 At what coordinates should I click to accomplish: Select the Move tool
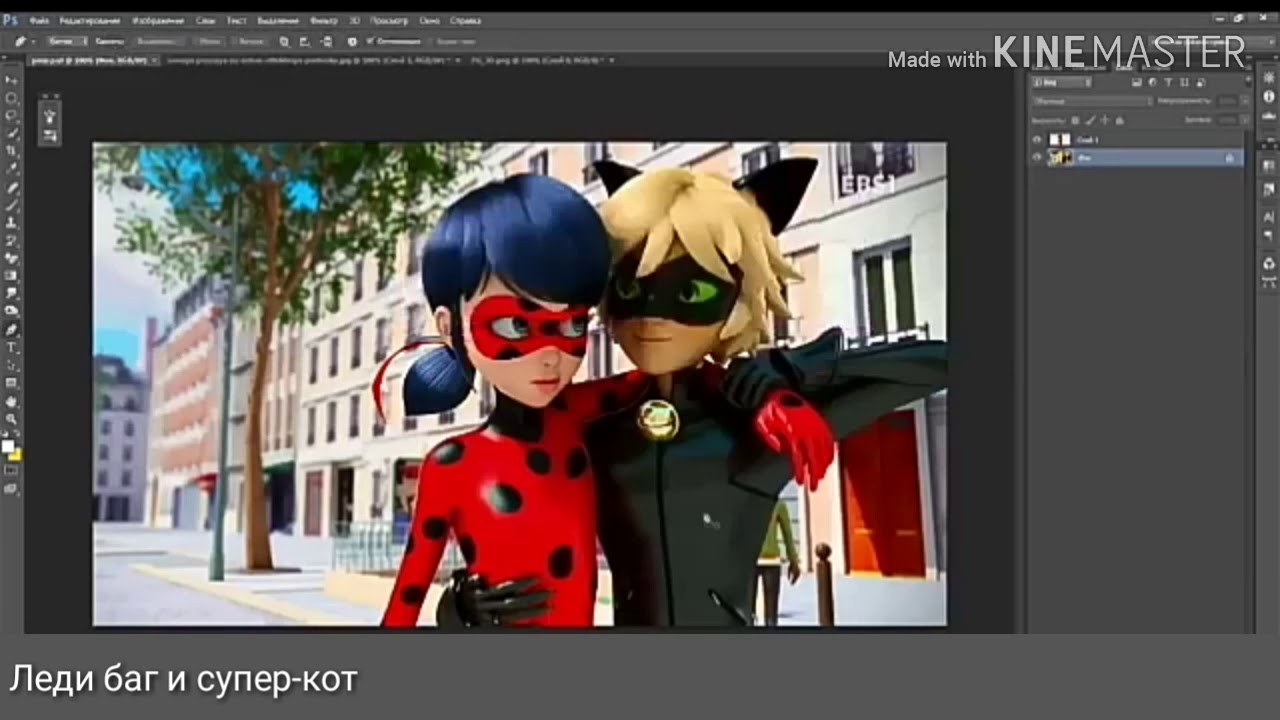(x=11, y=80)
